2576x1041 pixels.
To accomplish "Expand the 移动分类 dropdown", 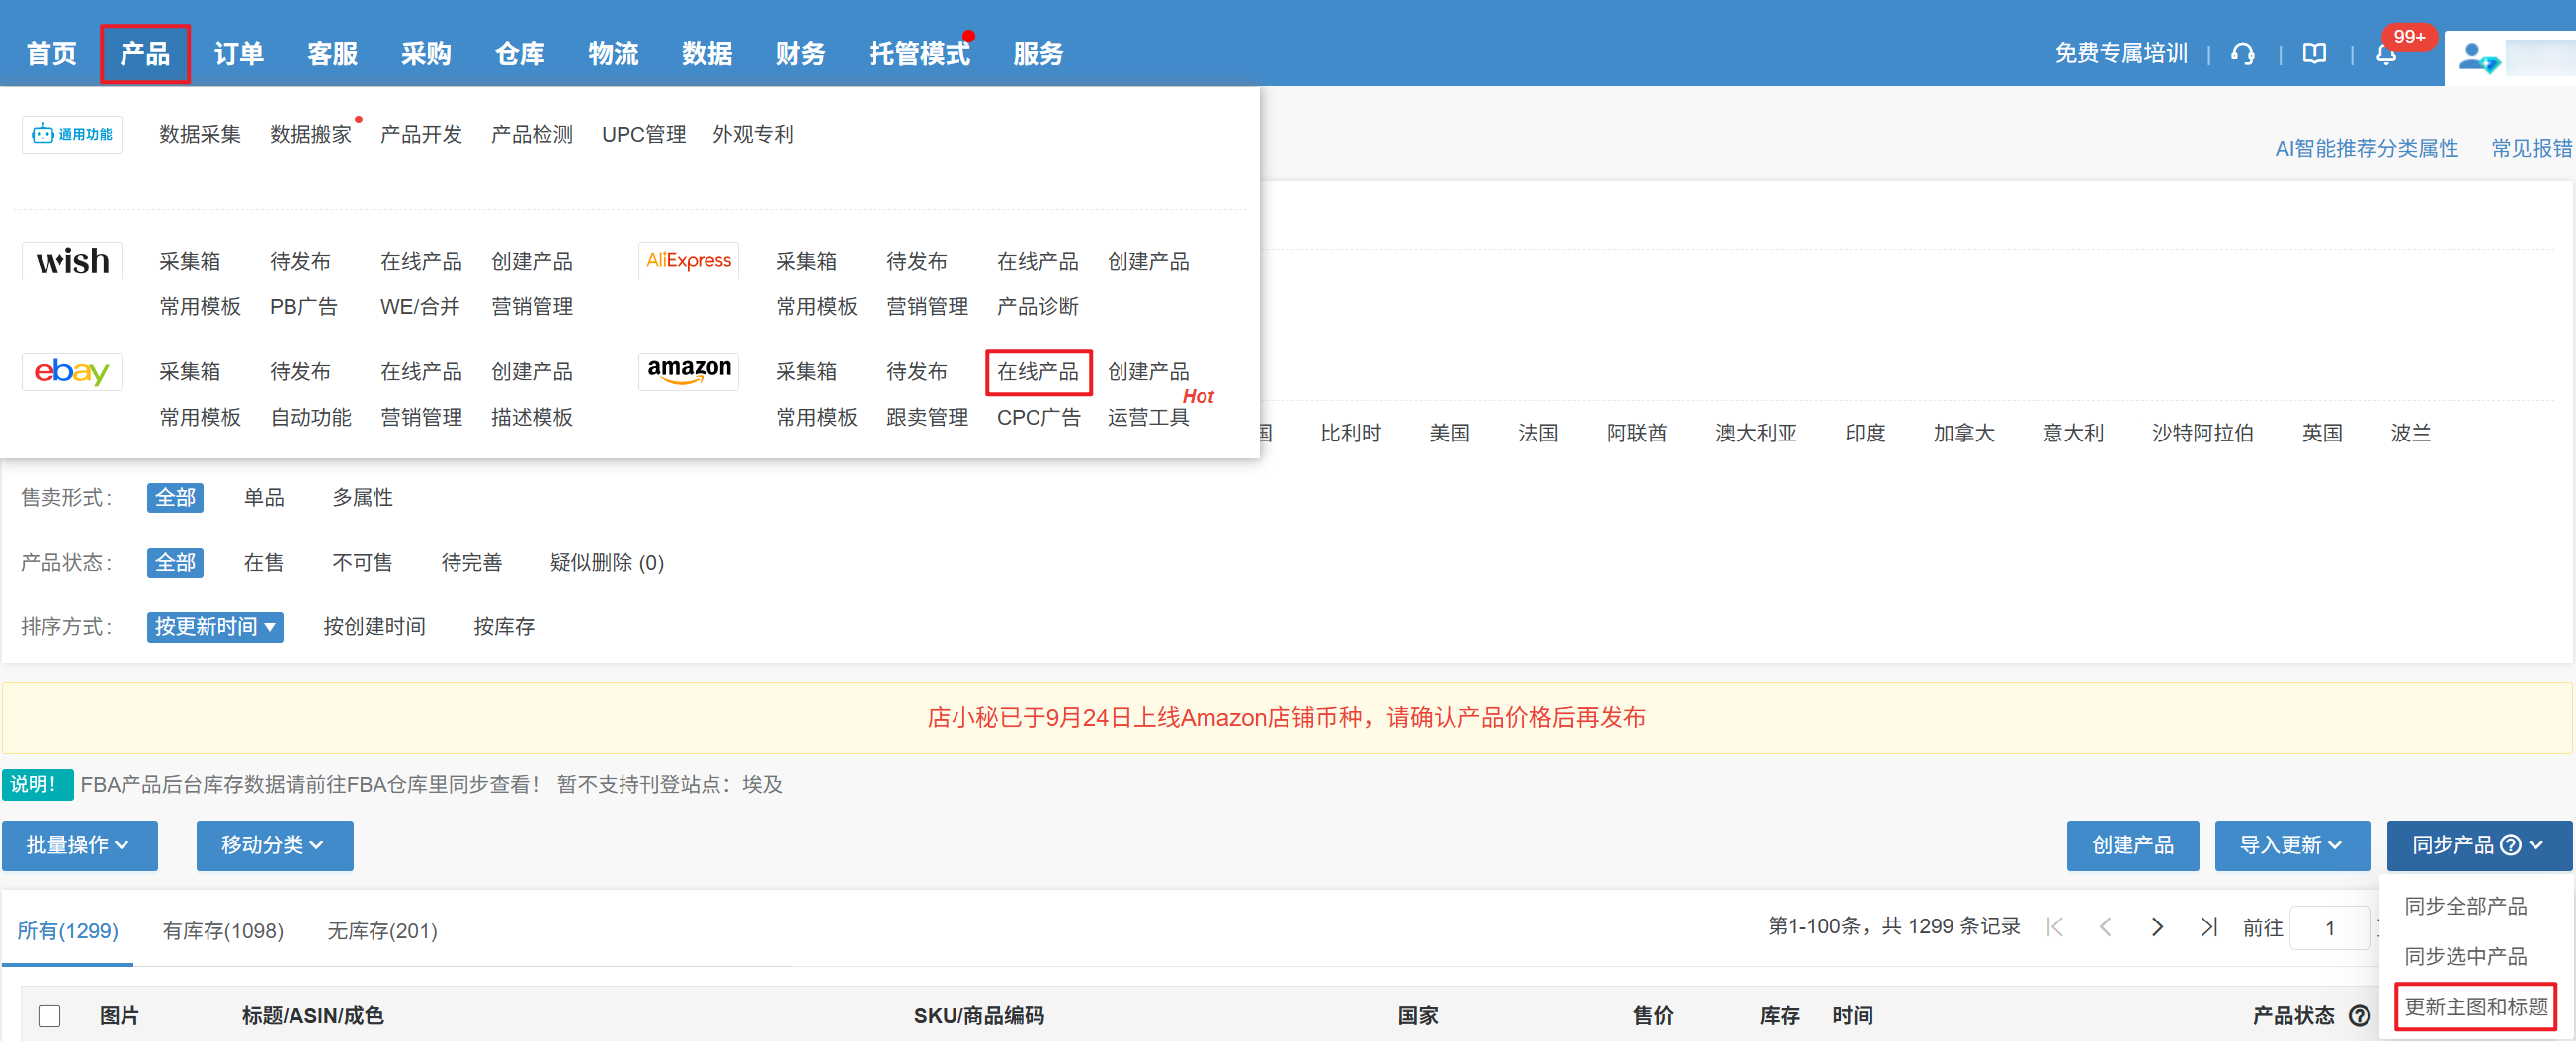I will (x=274, y=845).
